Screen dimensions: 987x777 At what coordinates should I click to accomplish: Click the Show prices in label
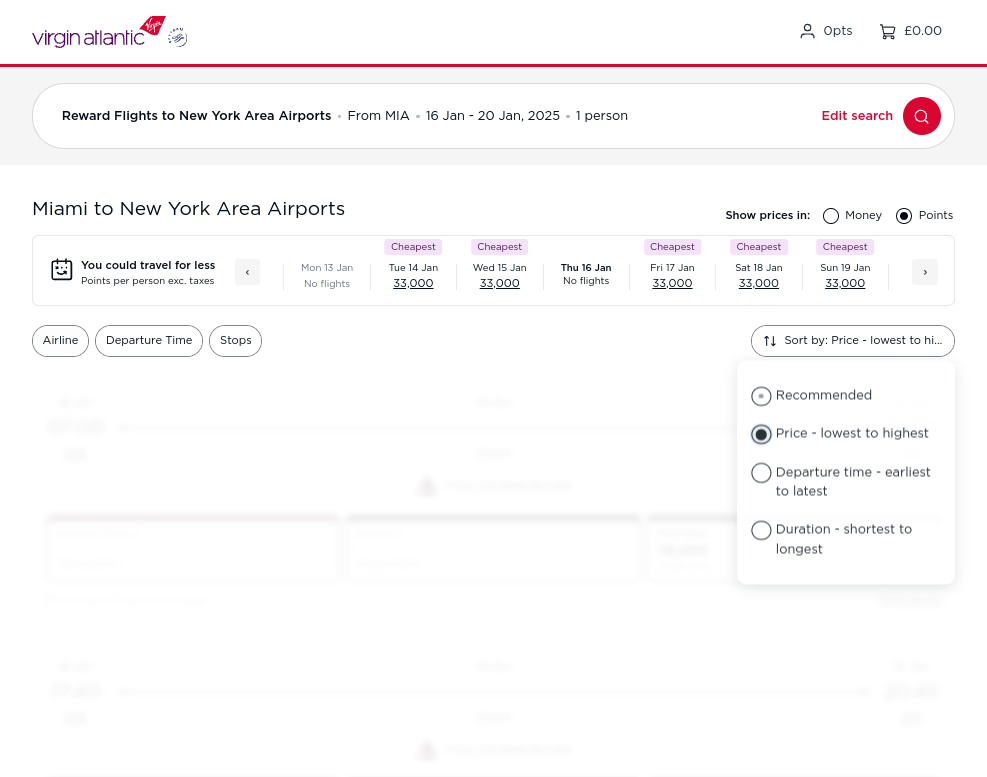[x=767, y=215]
